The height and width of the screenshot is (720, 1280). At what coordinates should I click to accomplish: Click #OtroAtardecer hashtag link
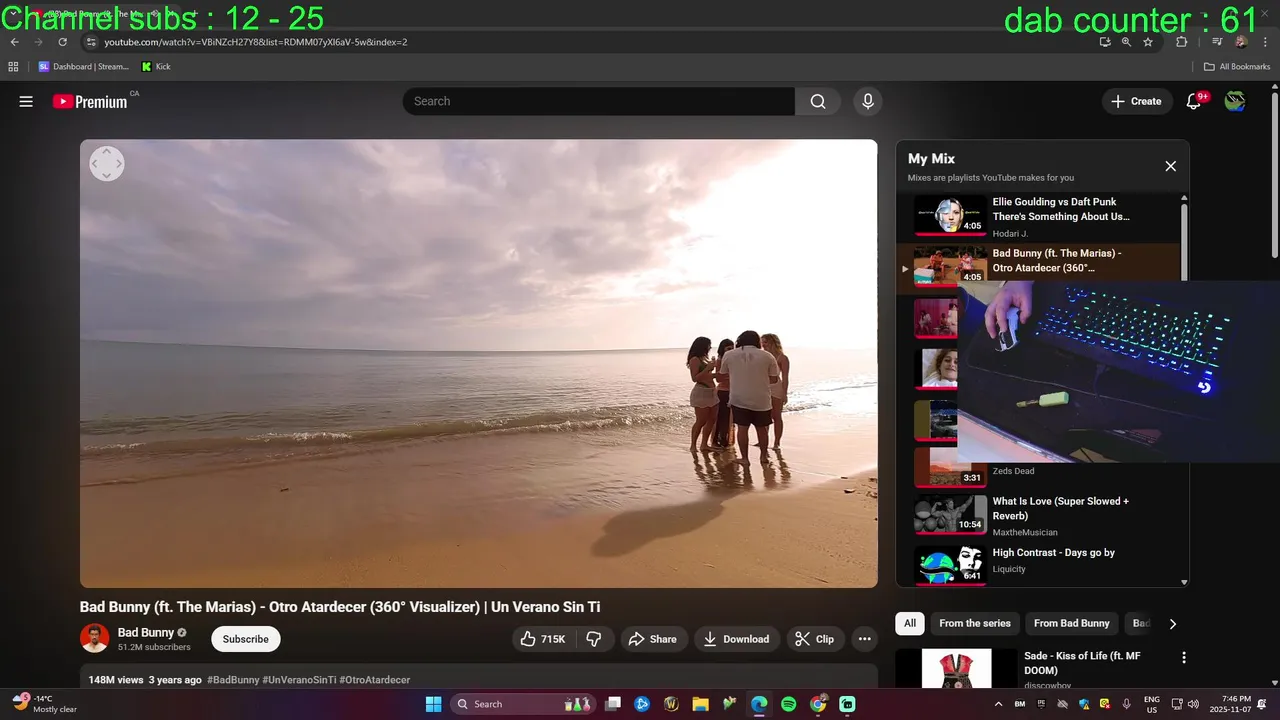point(375,680)
